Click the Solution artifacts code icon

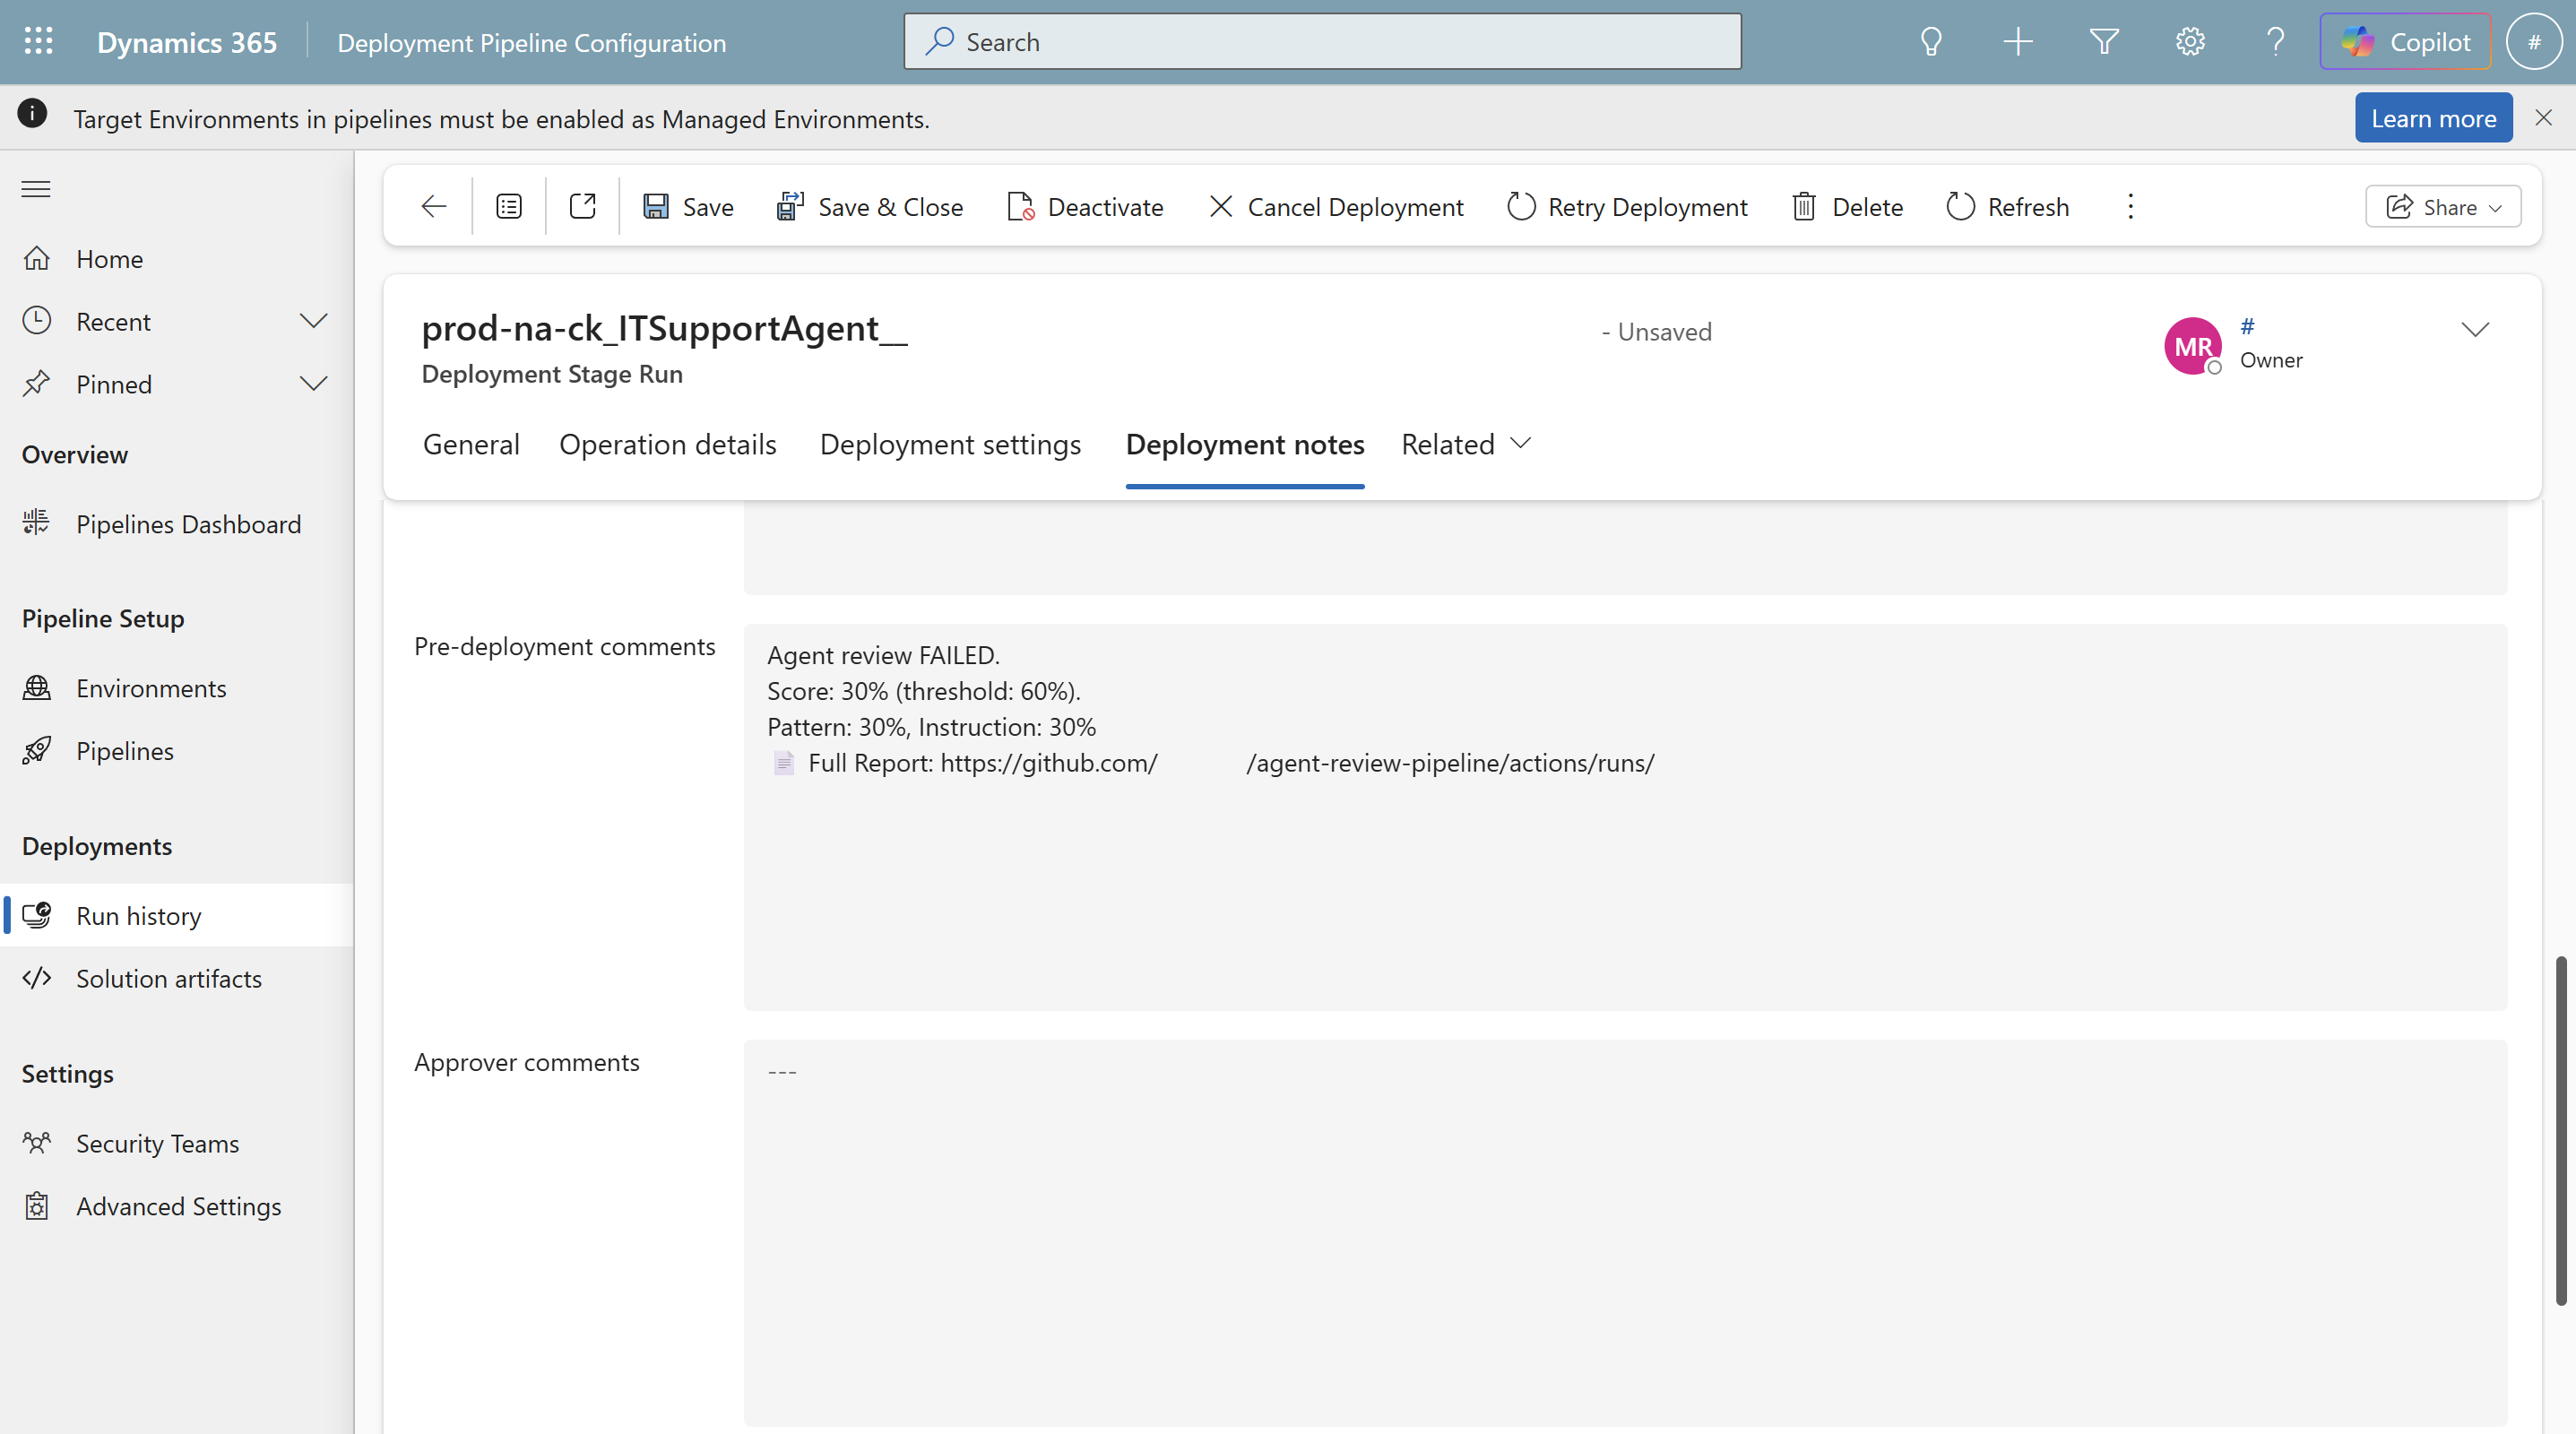[37, 978]
